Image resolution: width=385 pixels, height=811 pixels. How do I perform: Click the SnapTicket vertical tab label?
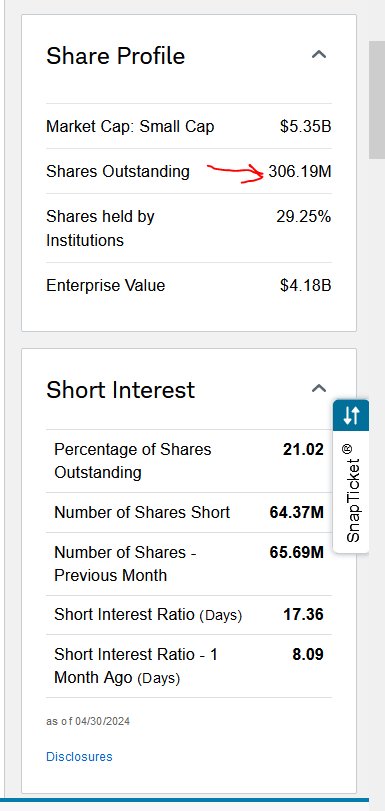(351, 492)
